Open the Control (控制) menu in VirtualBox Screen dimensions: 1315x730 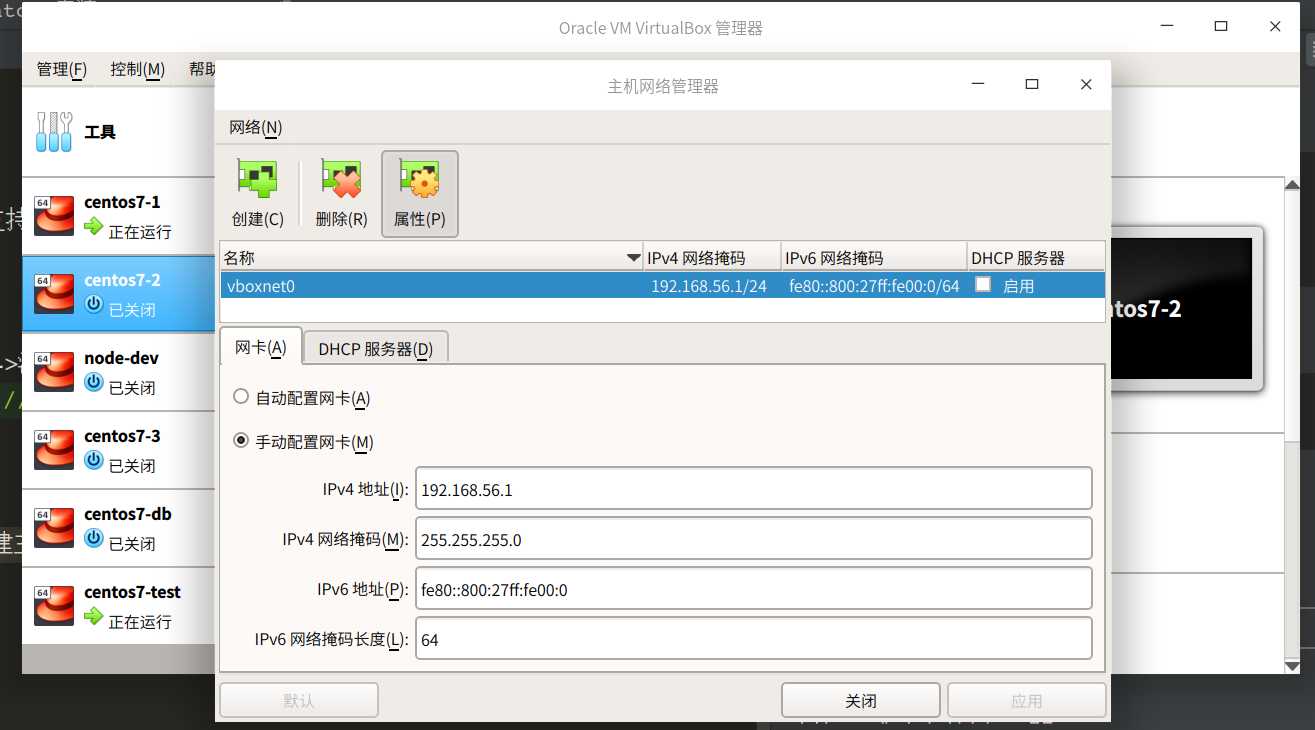[x=138, y=69]
